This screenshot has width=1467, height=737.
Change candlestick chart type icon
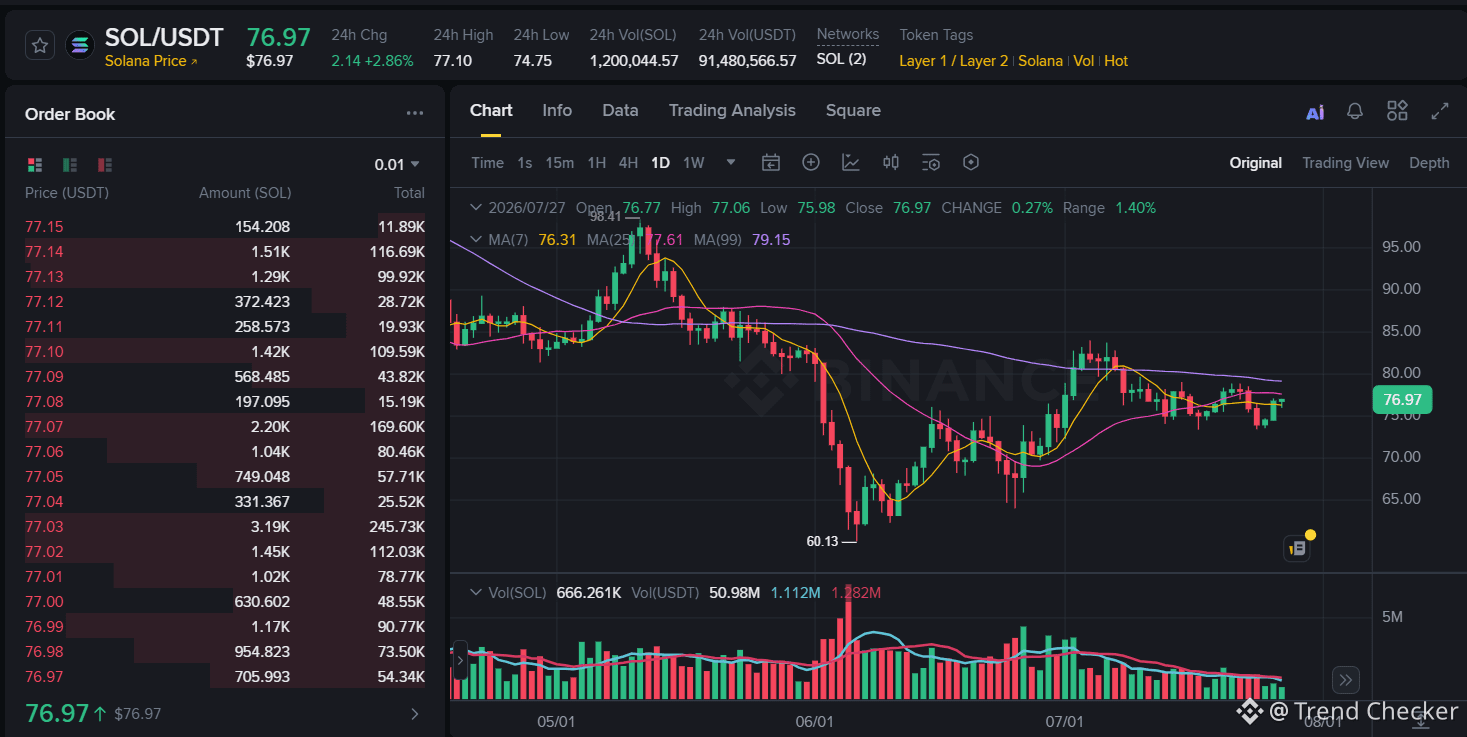pyautogui.click(x=891, y=163)
